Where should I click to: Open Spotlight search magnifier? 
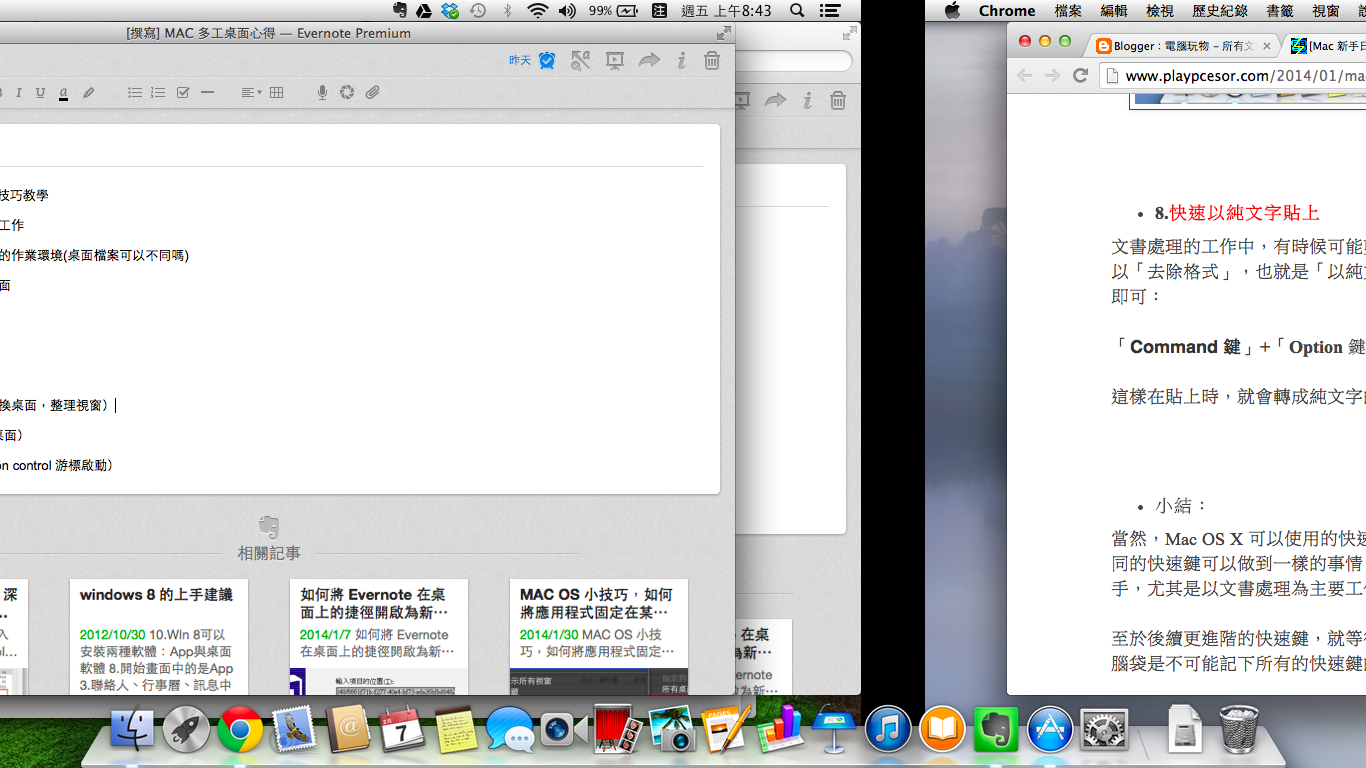797,11
